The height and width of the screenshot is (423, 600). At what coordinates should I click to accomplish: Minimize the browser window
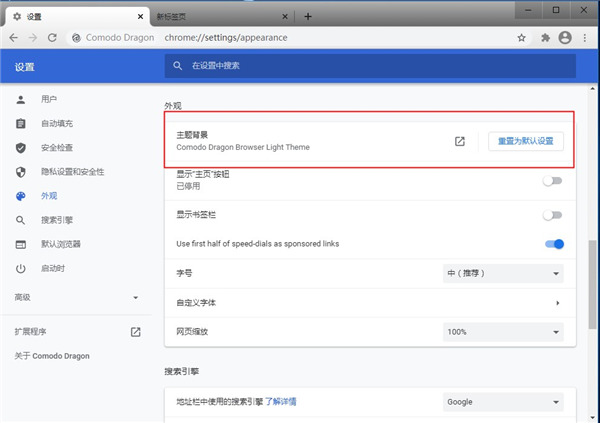528,10
